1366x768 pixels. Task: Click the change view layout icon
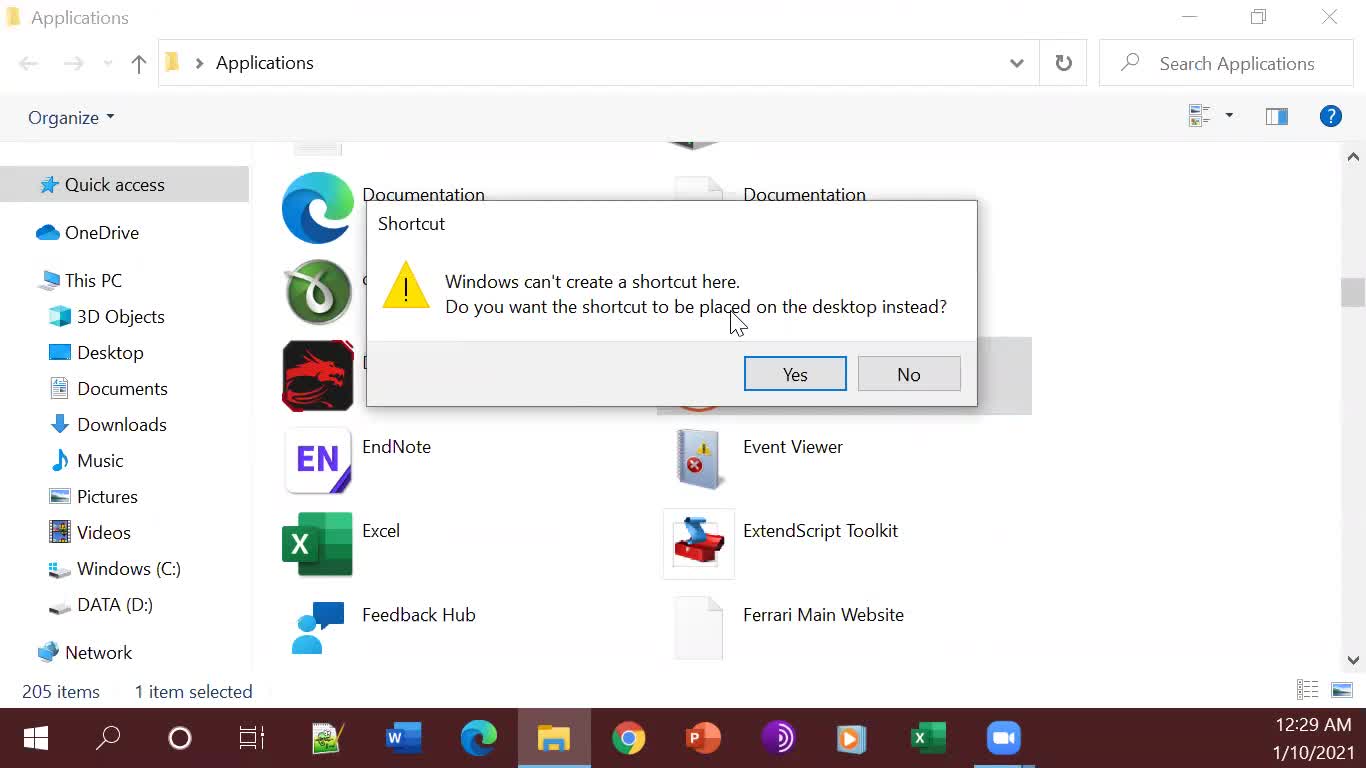[x=1199, y=116]
